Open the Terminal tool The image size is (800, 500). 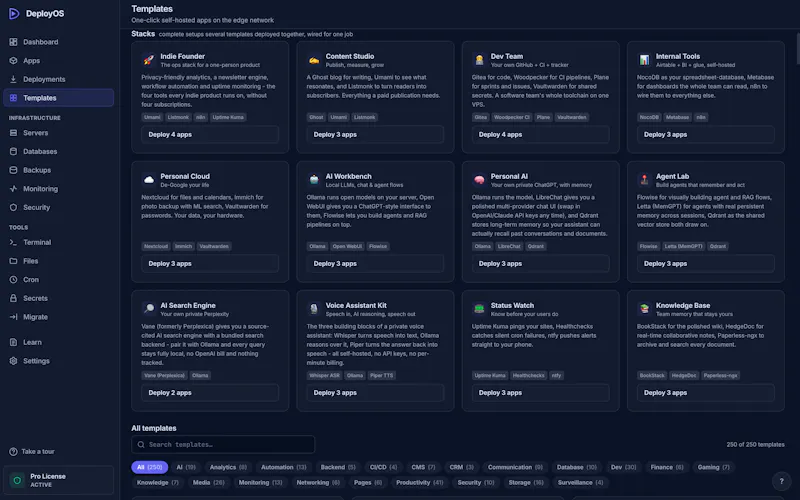[59, 242]
